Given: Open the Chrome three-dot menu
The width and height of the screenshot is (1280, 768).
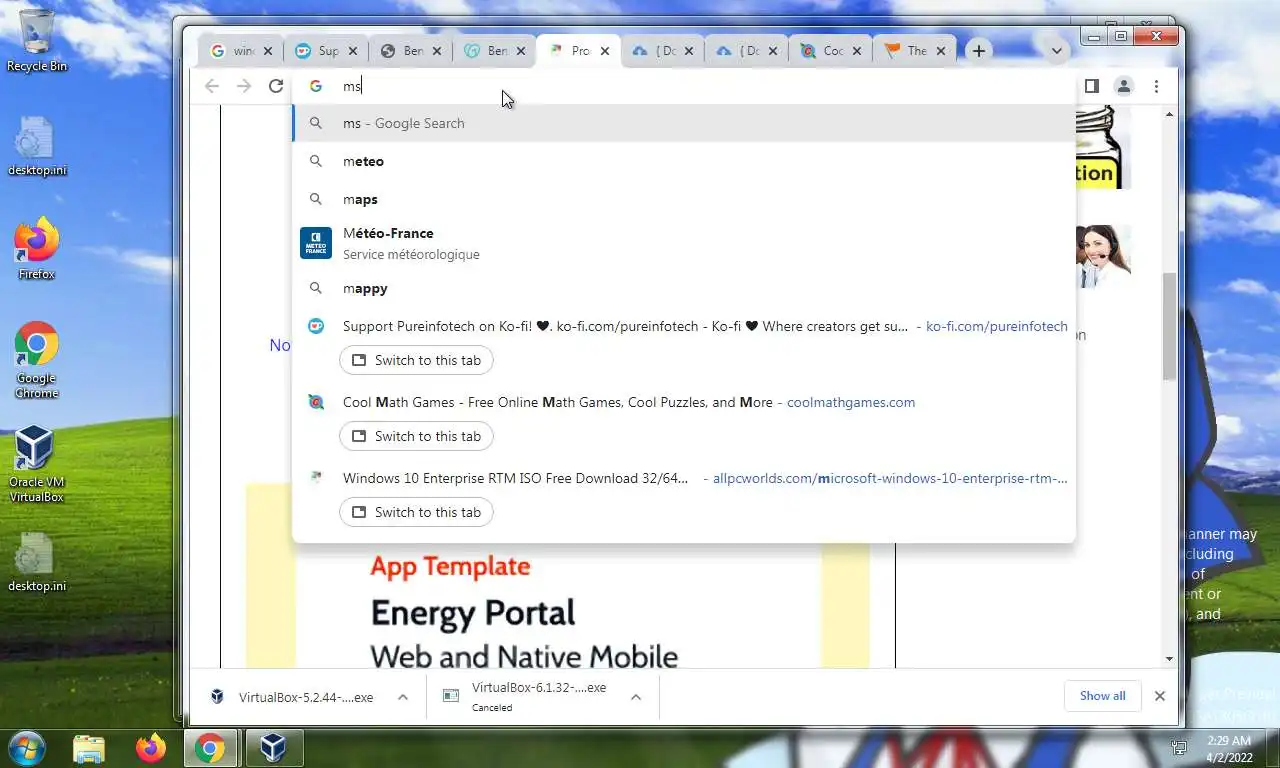Looking at the screenshot, I should click(1156, 86).
